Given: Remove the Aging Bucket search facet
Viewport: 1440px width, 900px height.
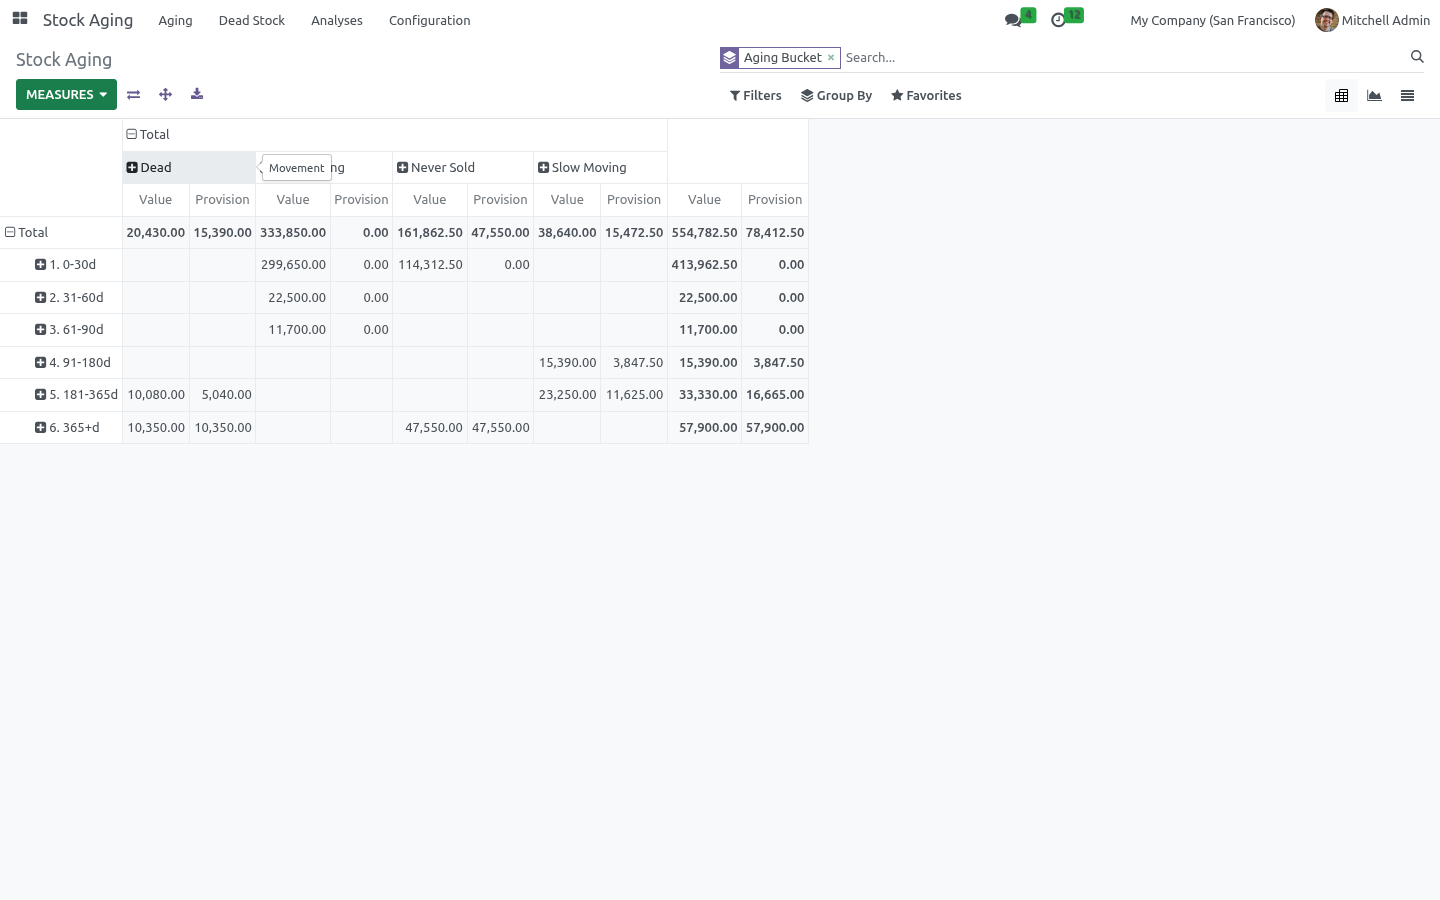Looking at the screenshot, I should coord(830,58).
